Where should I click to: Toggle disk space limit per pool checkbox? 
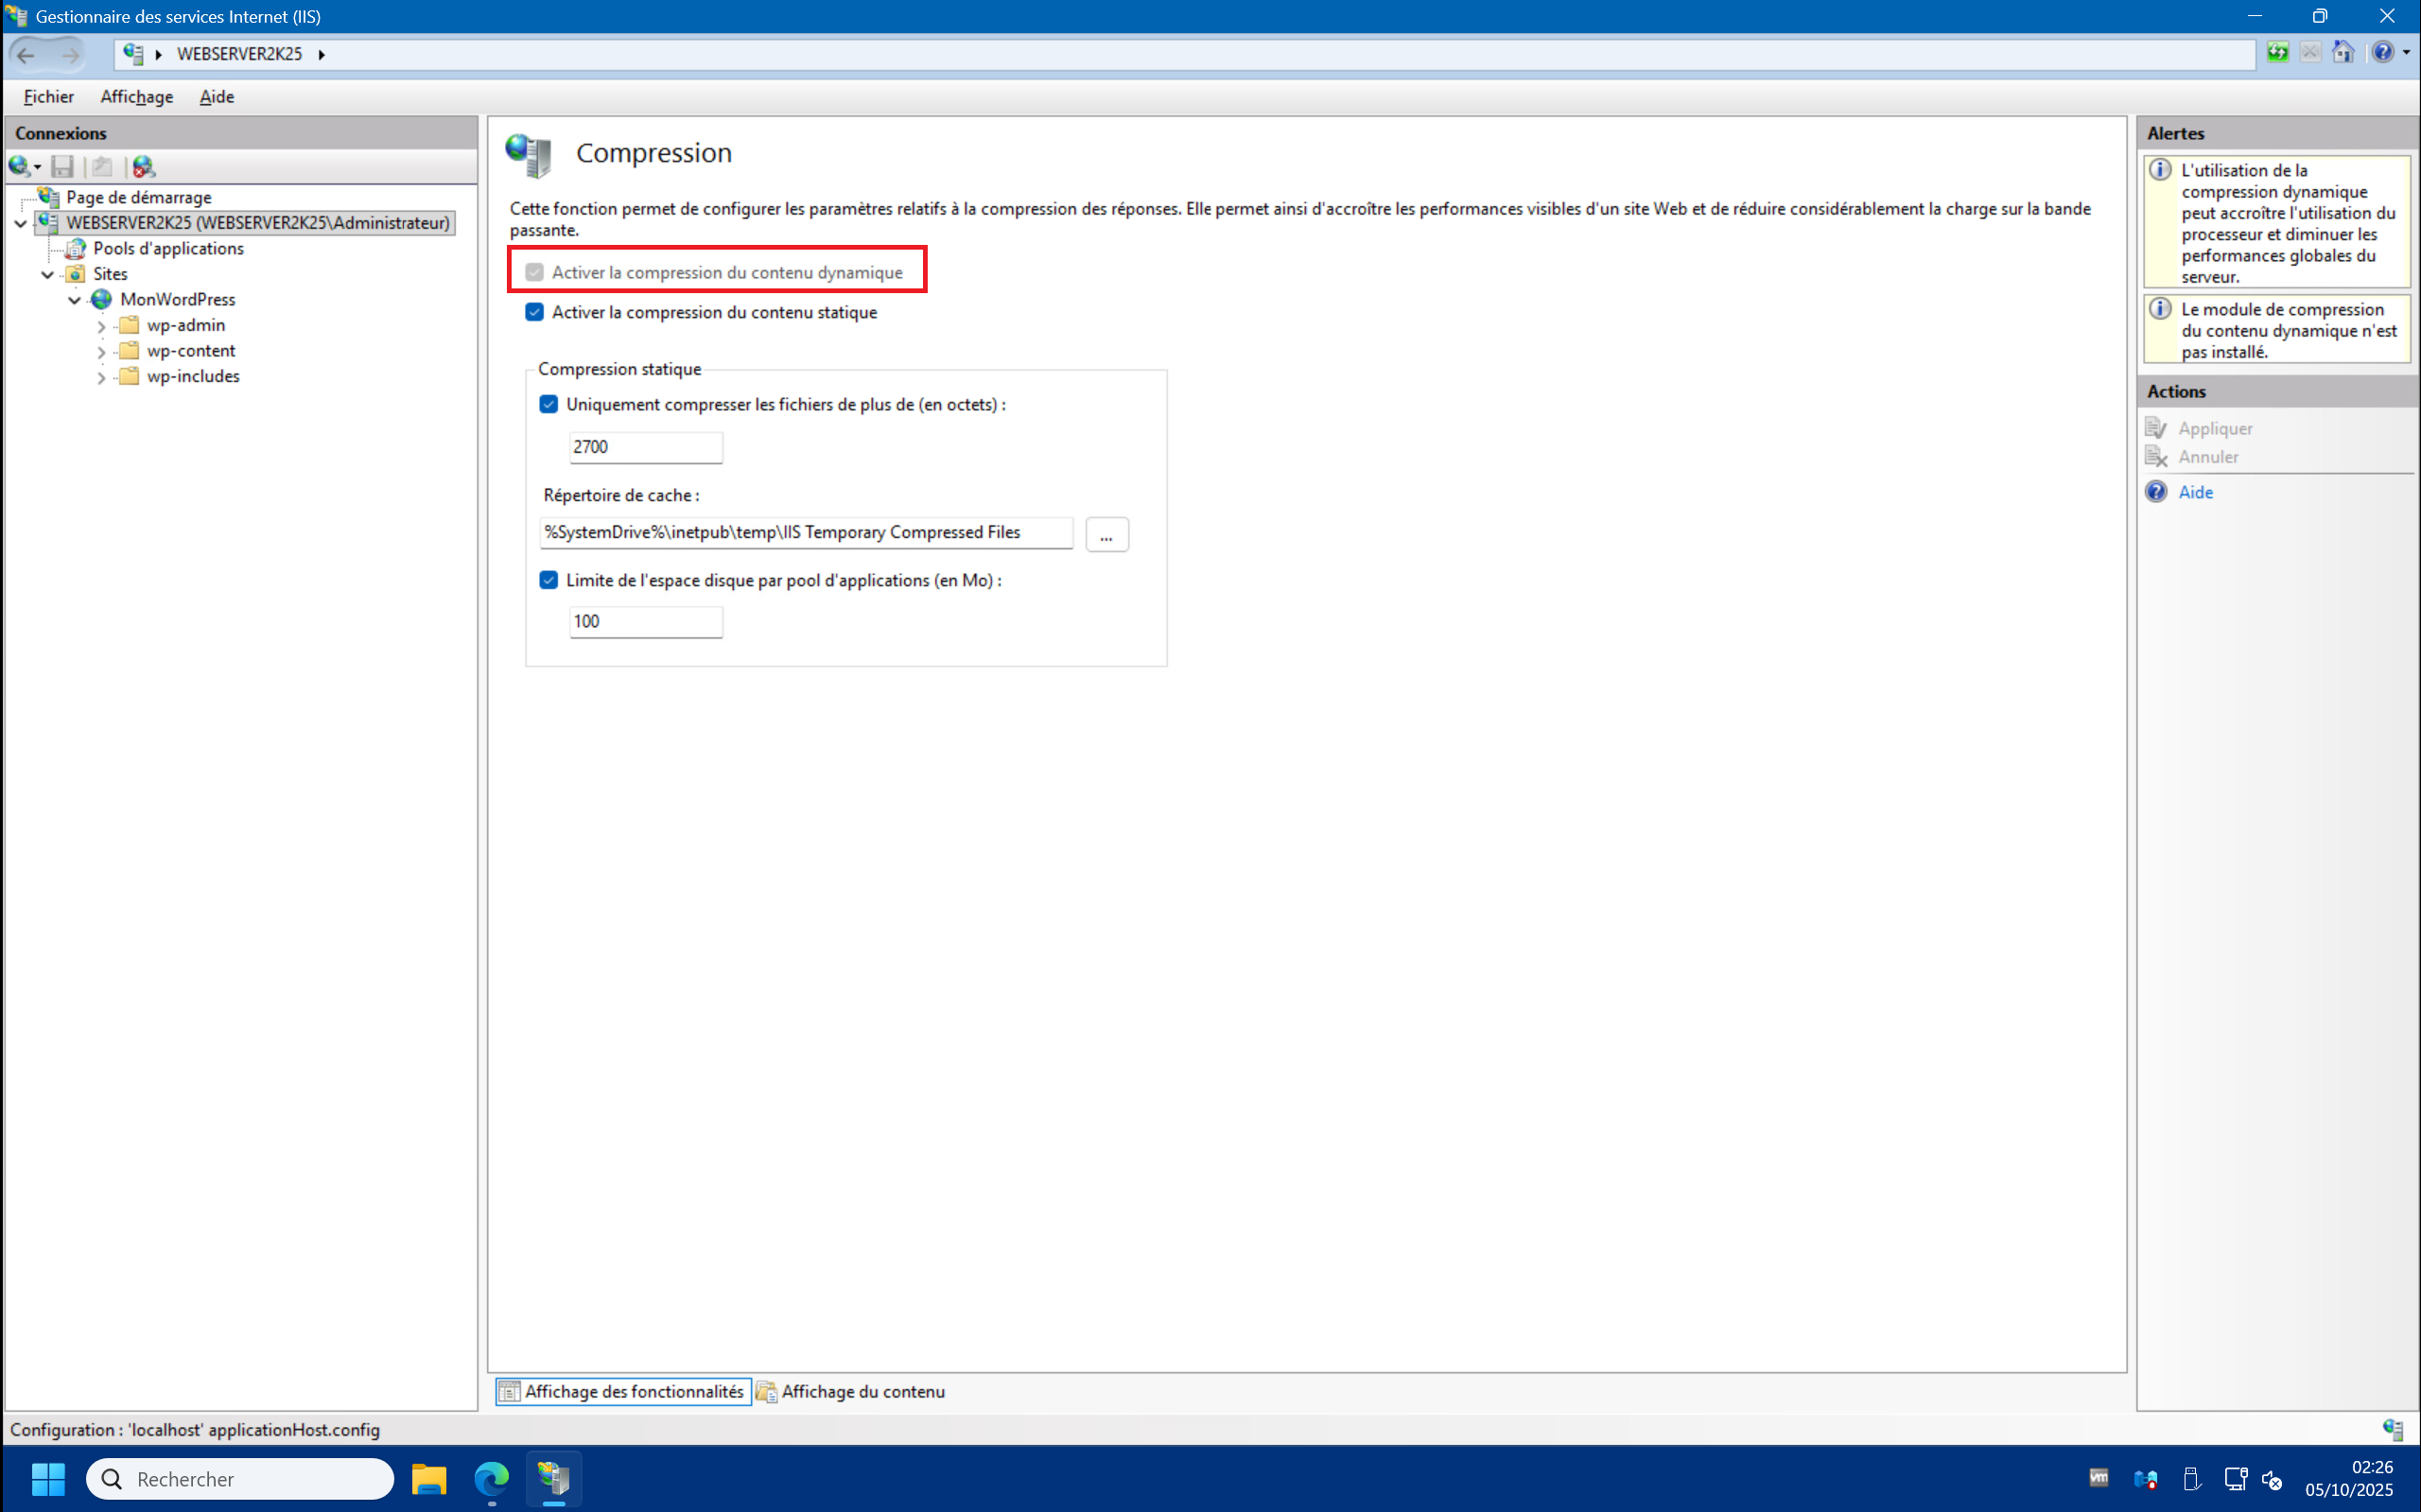click(549, 580)
